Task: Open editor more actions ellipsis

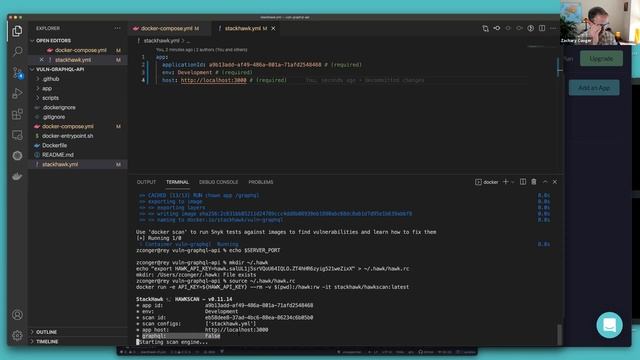Action: [553, 28]
